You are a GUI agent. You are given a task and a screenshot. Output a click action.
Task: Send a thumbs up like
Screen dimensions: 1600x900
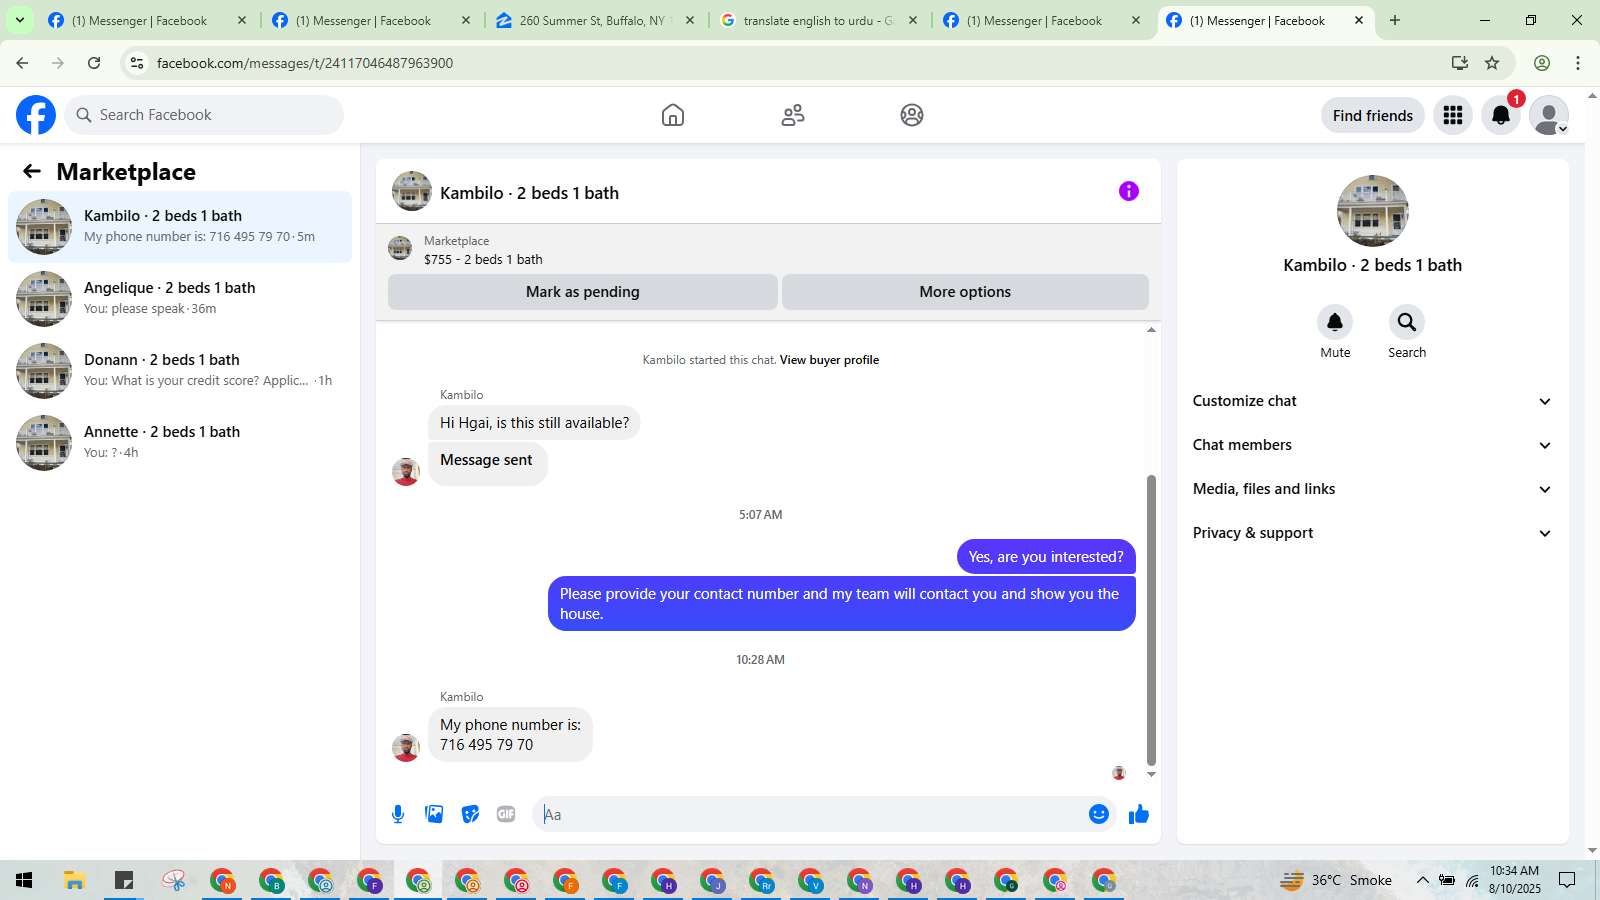[1139, 814]
